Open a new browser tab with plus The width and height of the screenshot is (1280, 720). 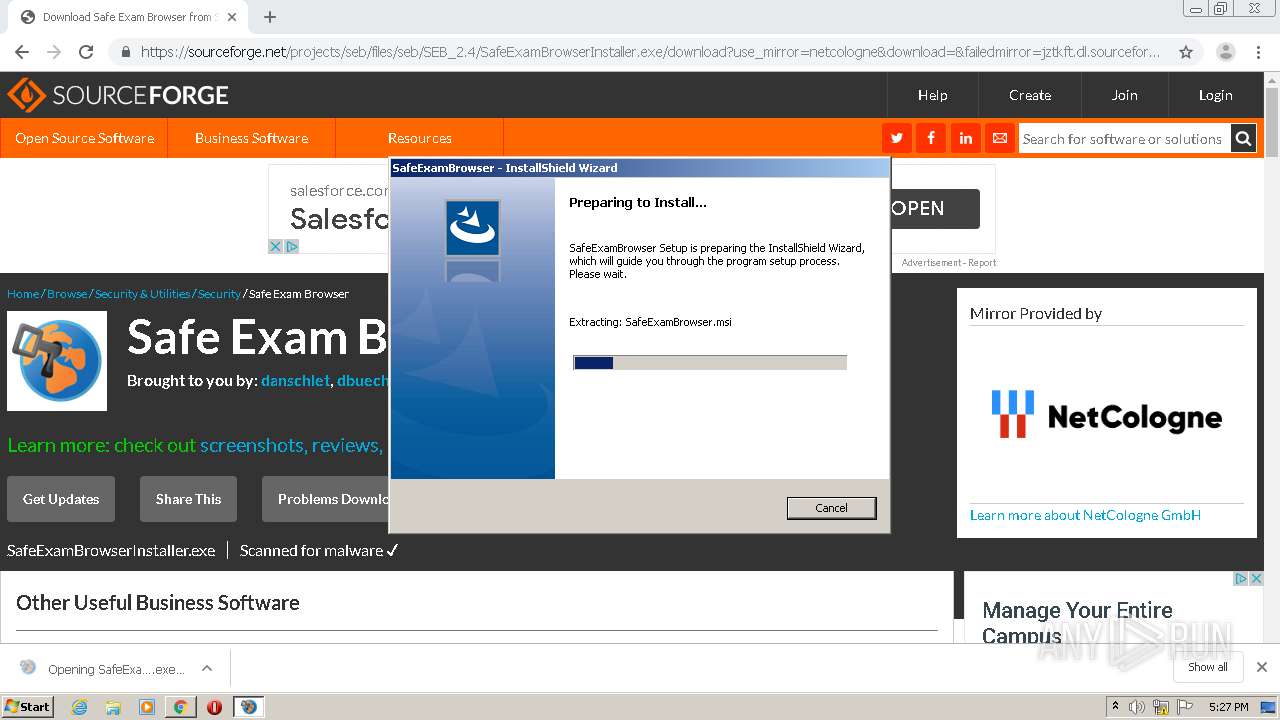270,17
